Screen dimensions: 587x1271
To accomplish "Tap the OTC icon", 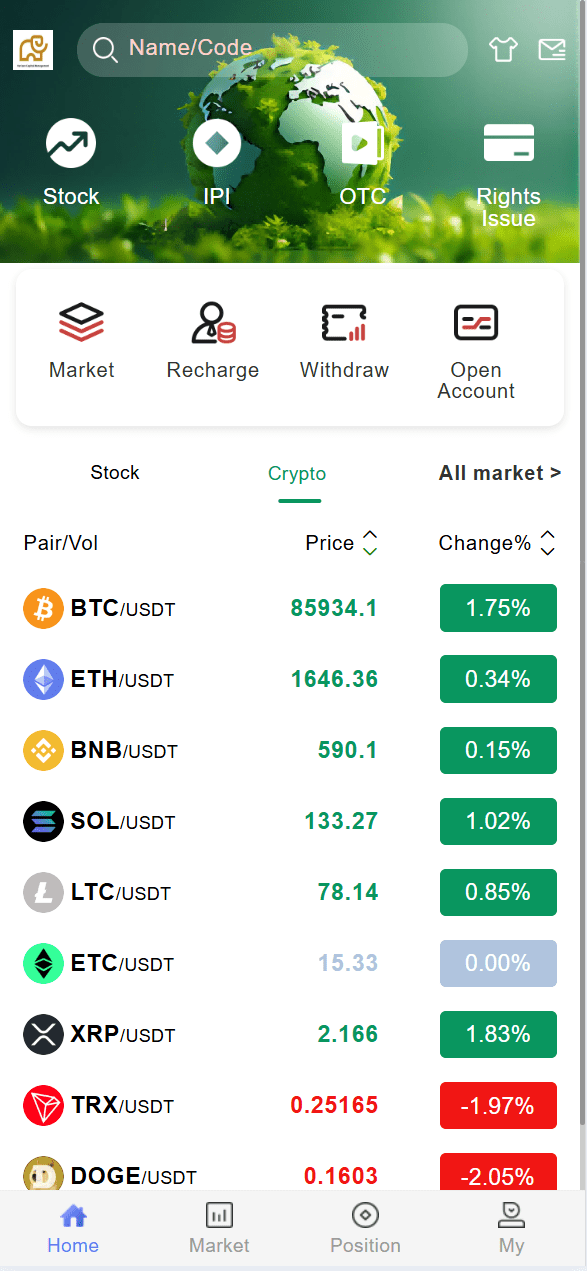I will [x=362, y=143].
